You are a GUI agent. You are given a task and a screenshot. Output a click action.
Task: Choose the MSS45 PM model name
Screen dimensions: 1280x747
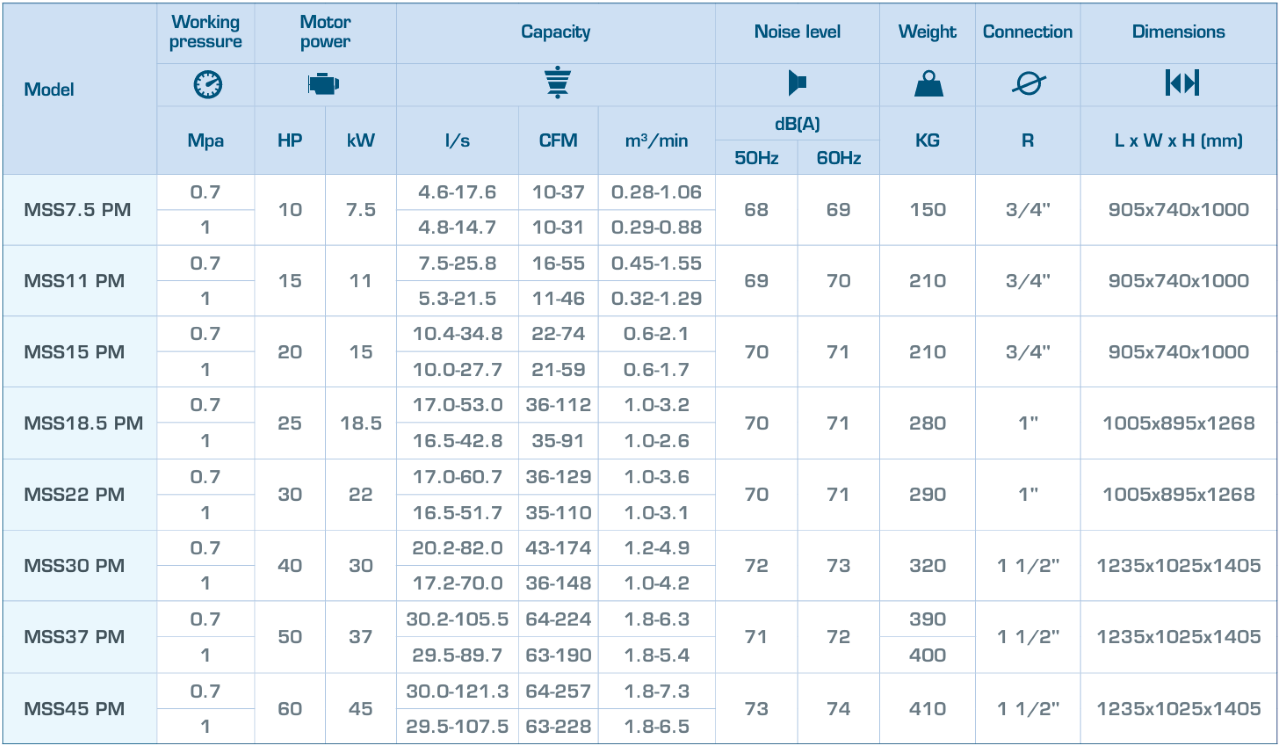pos(74,708)
